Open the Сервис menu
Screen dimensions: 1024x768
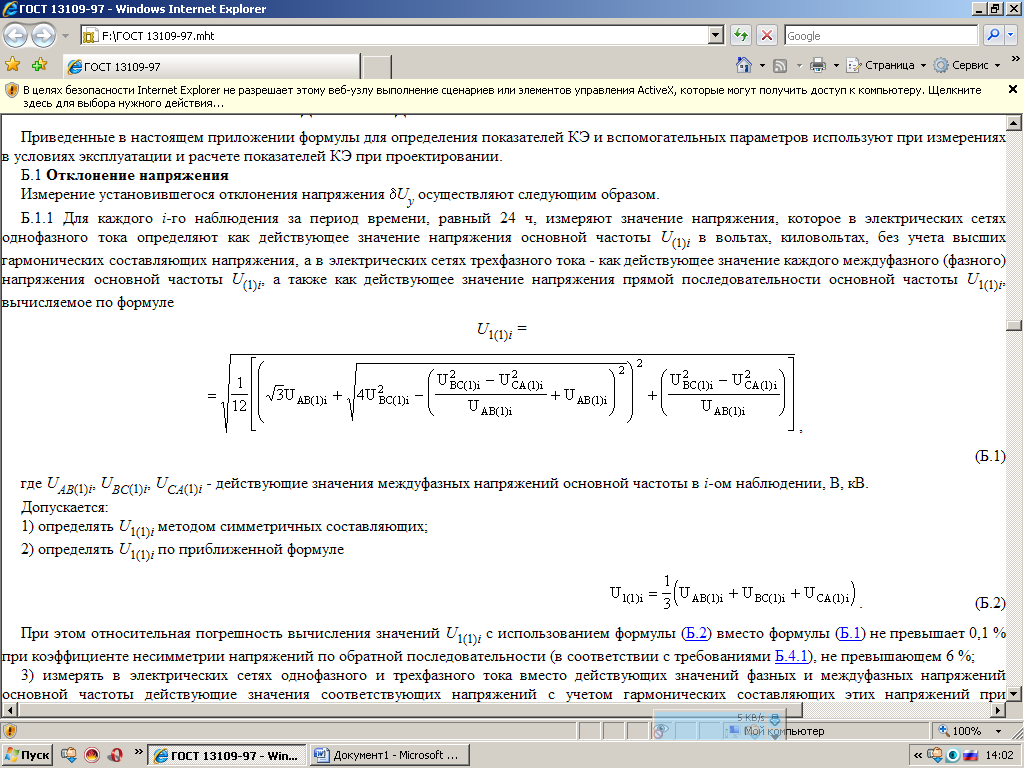(967, 65)
